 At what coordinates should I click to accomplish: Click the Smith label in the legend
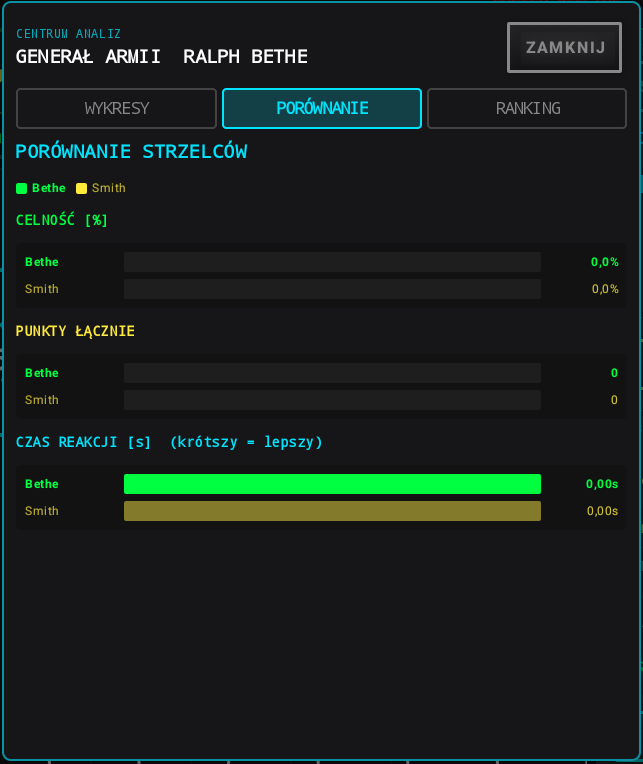109,188
